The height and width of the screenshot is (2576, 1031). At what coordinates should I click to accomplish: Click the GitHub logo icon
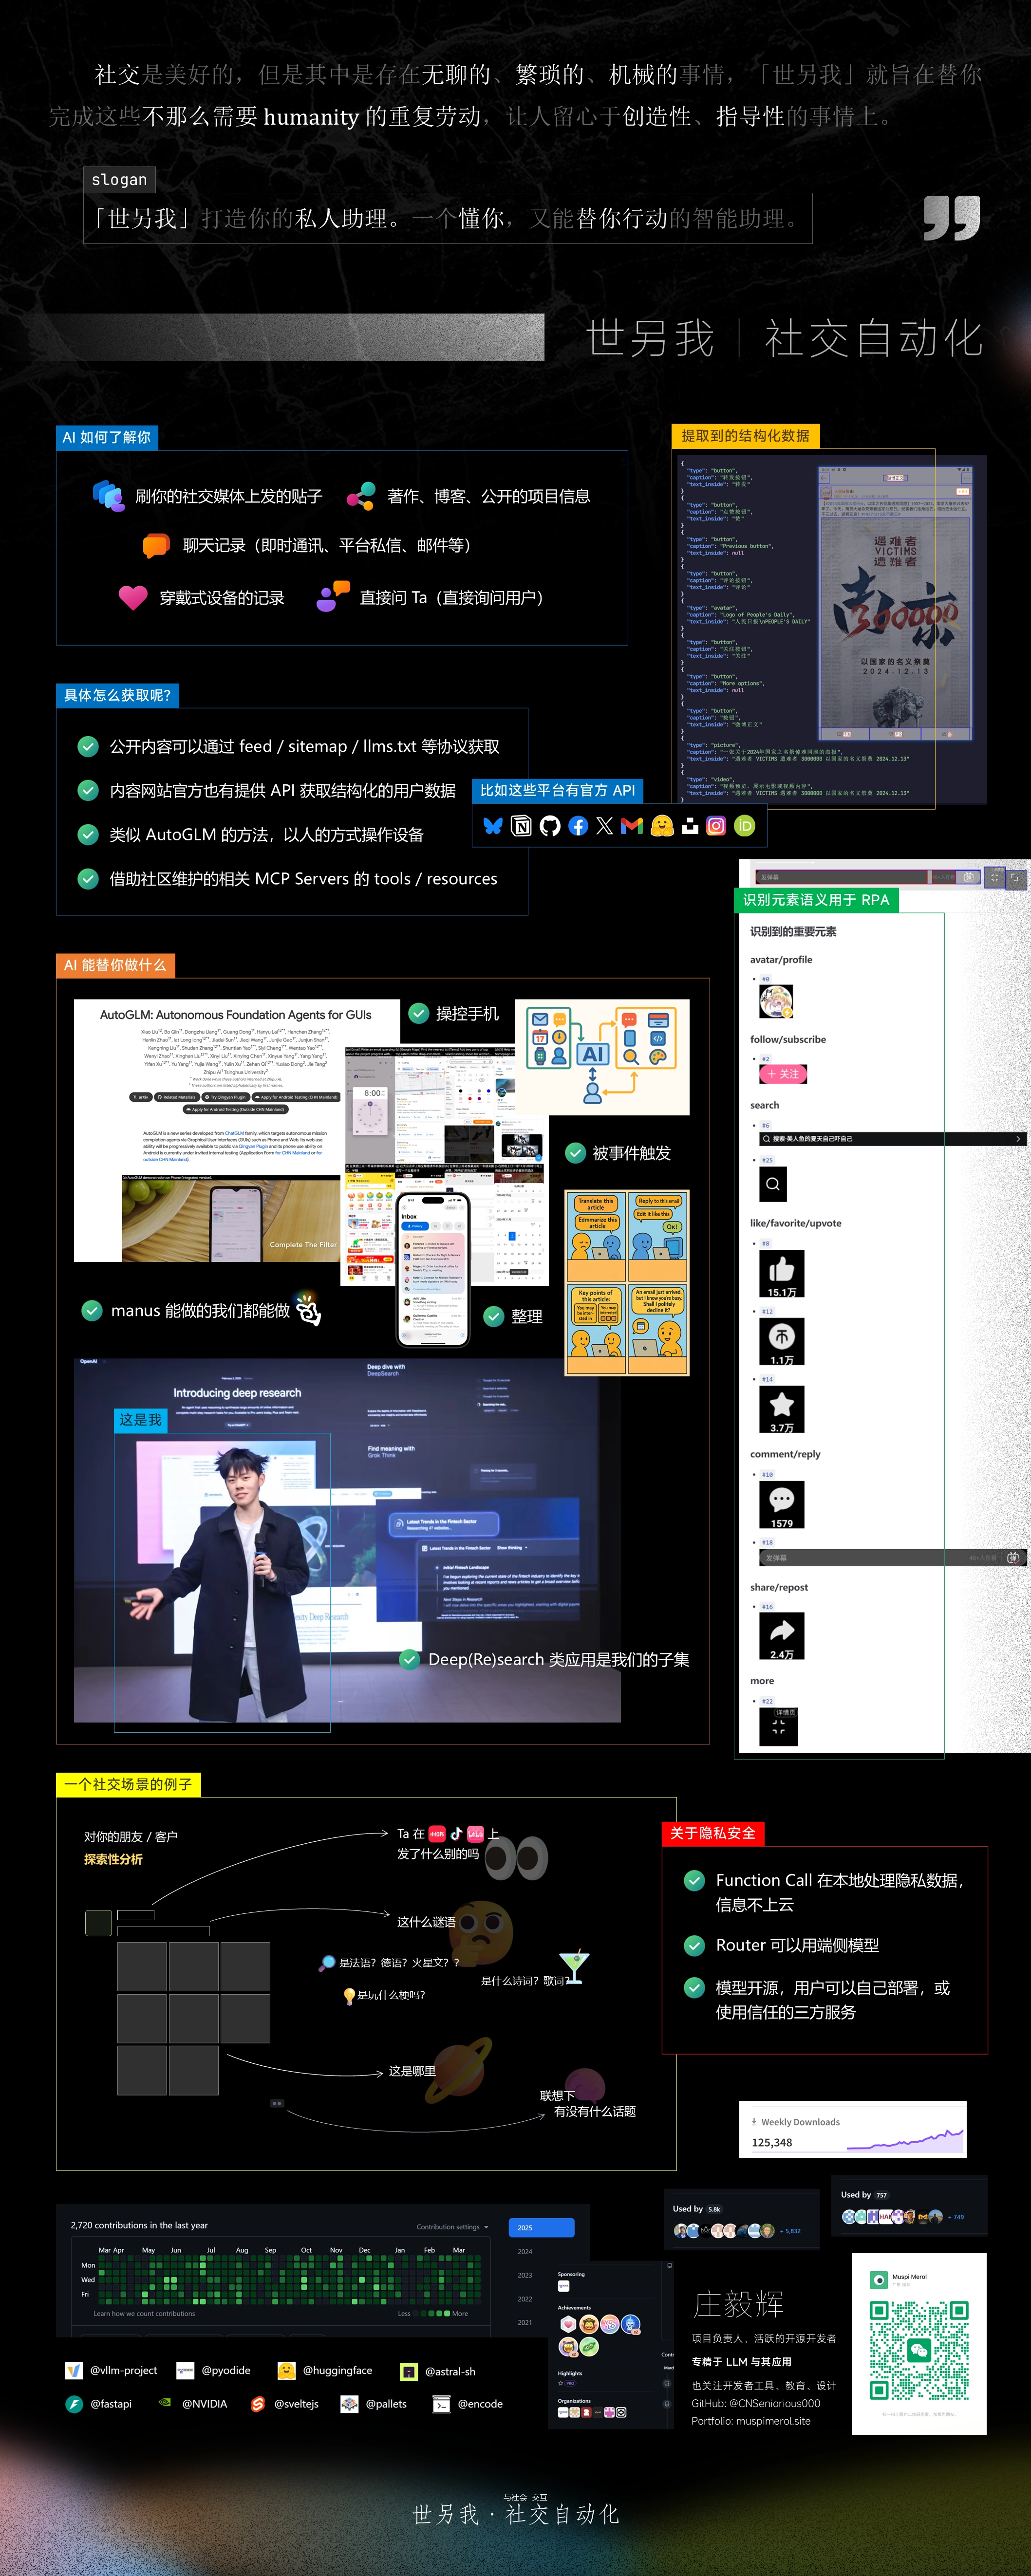click(x=550, y=826)
